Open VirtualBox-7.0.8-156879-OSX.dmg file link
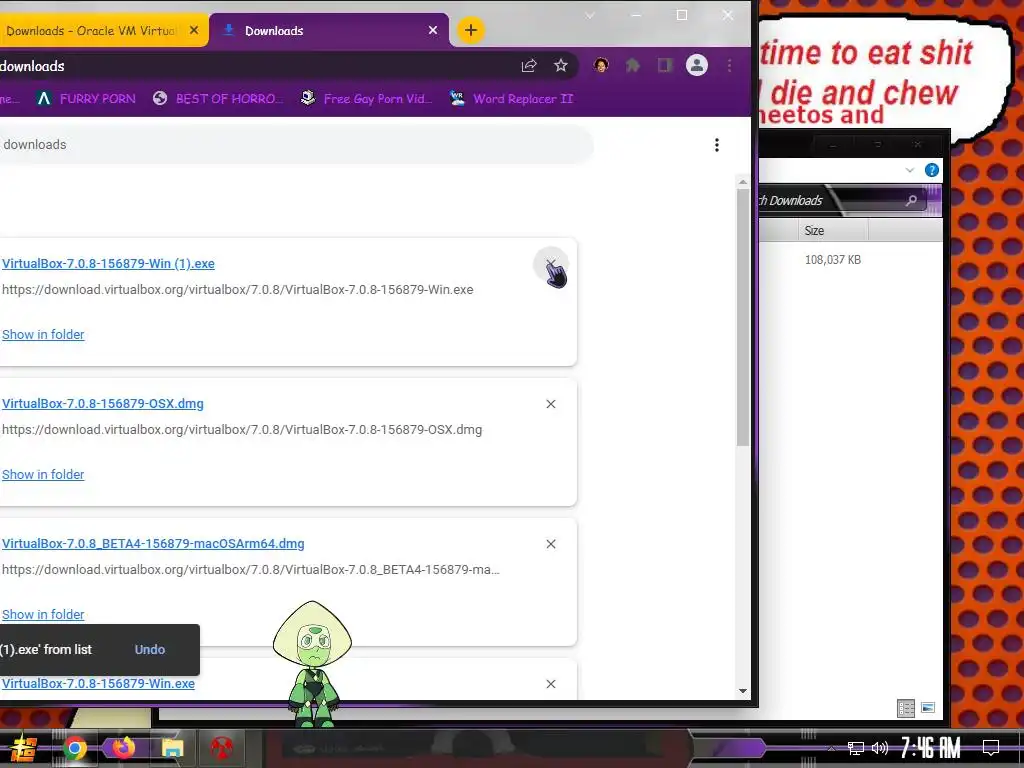Image resolution: width=1024 pixels, height=768 pixels. pos(103,404)
